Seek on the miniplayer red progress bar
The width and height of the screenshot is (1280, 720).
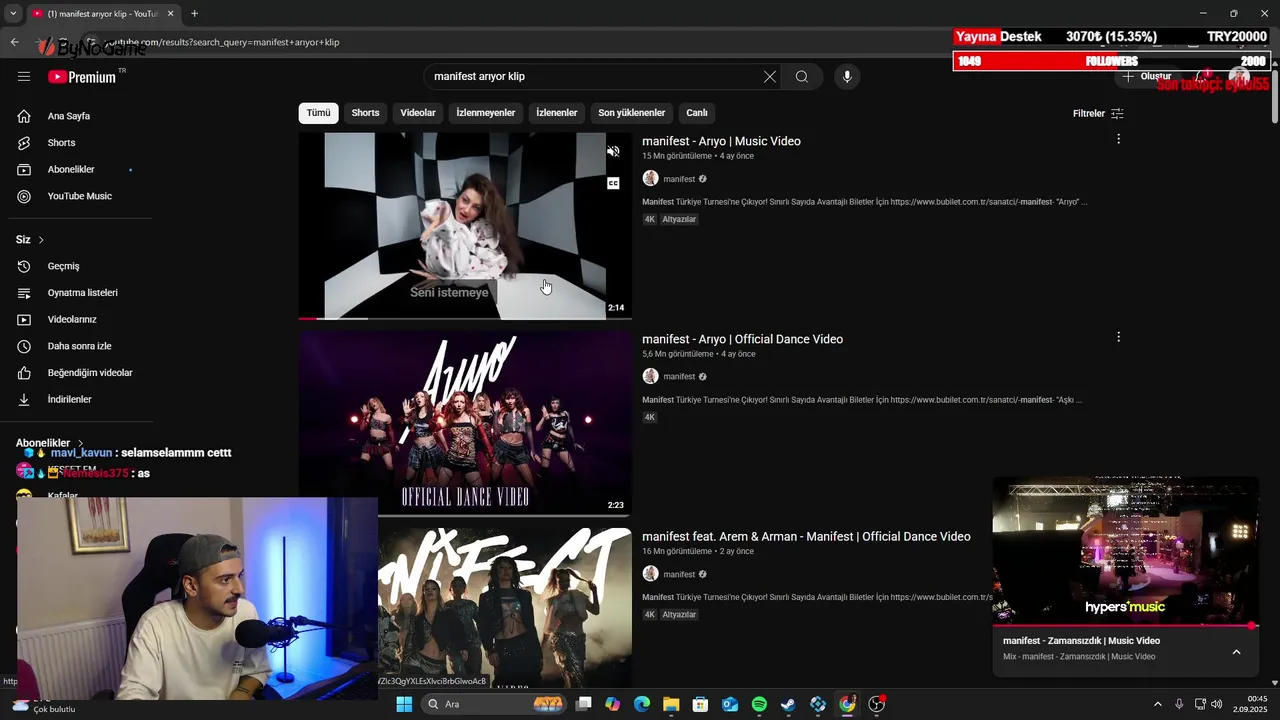pyautogui.click(x=1125, y=626)
